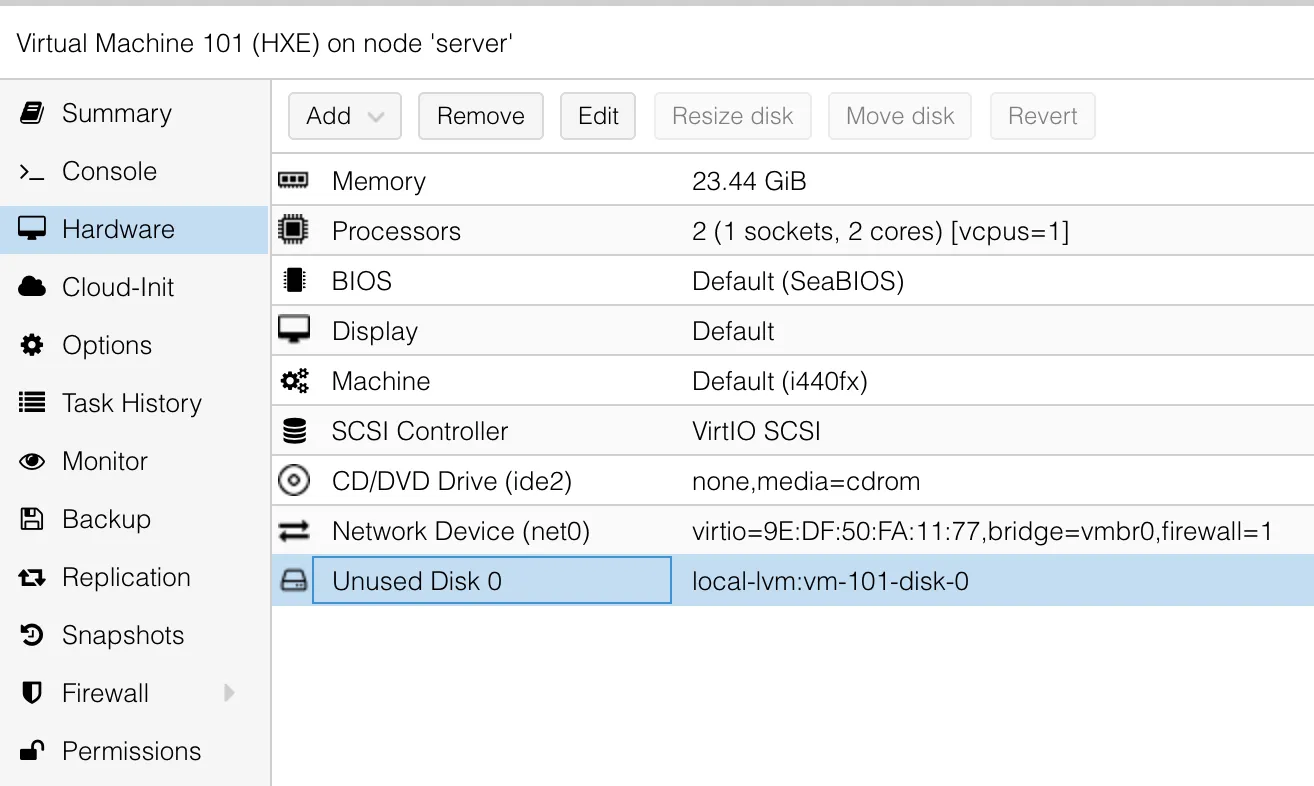This screenshot has height=786, width=1314.
Task: Open the Cloud-Init settings
Action: (117, 287)
